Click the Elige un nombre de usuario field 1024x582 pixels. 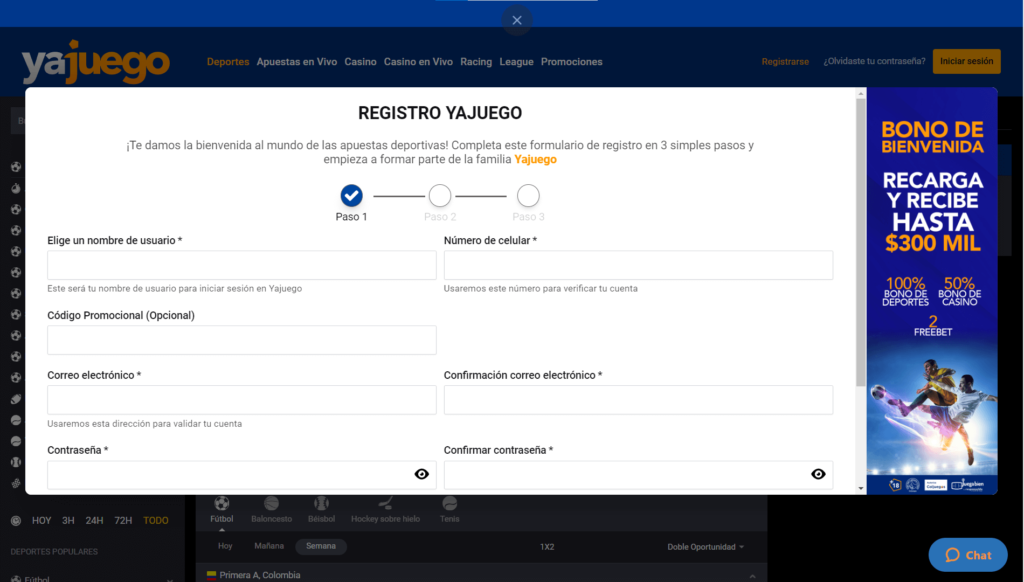point(242,265)
